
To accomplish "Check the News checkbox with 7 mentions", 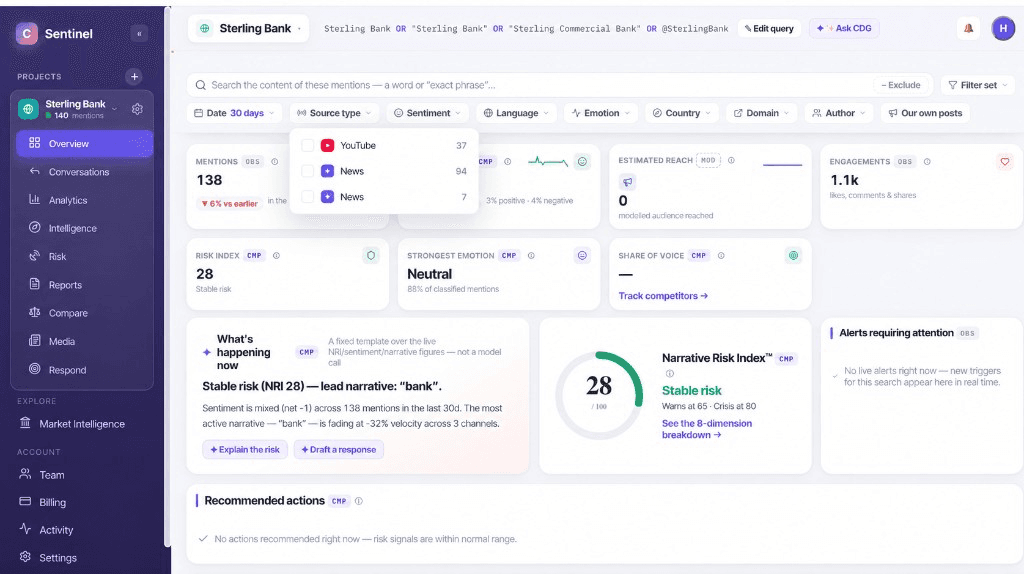I will pyautogui.click(x=308, y=197).
